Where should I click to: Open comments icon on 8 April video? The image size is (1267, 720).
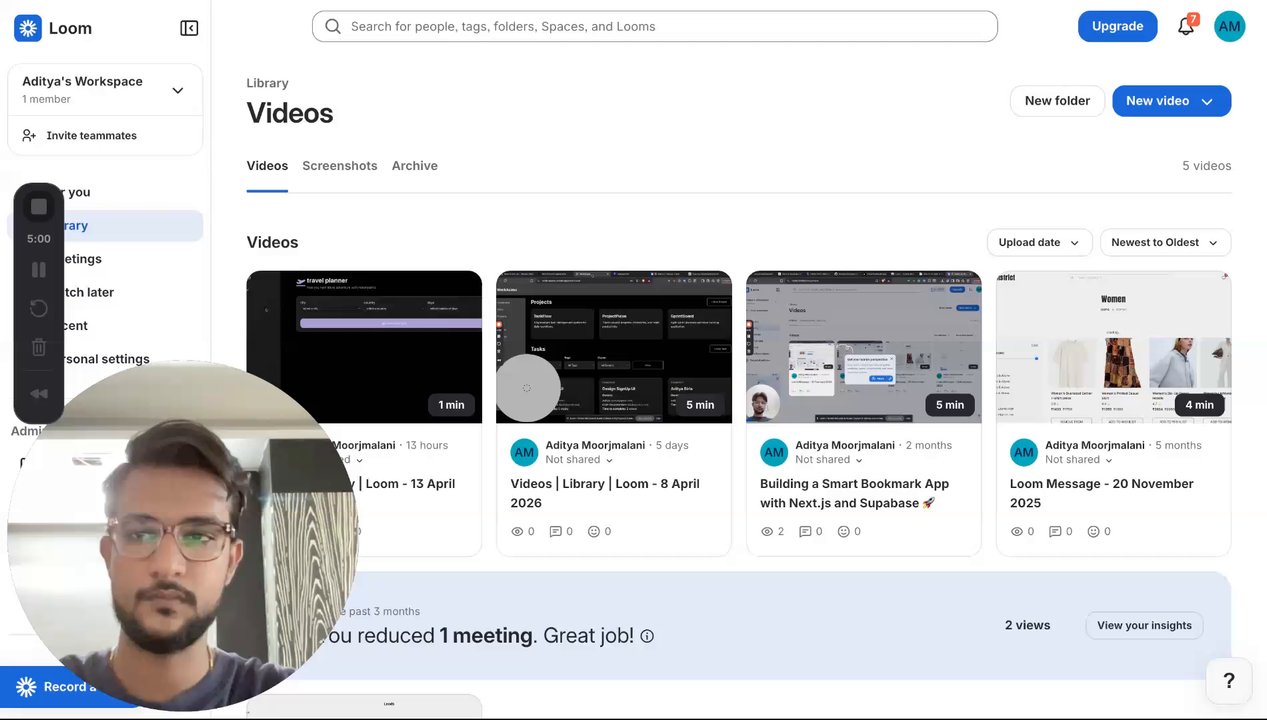pos(556,532)
